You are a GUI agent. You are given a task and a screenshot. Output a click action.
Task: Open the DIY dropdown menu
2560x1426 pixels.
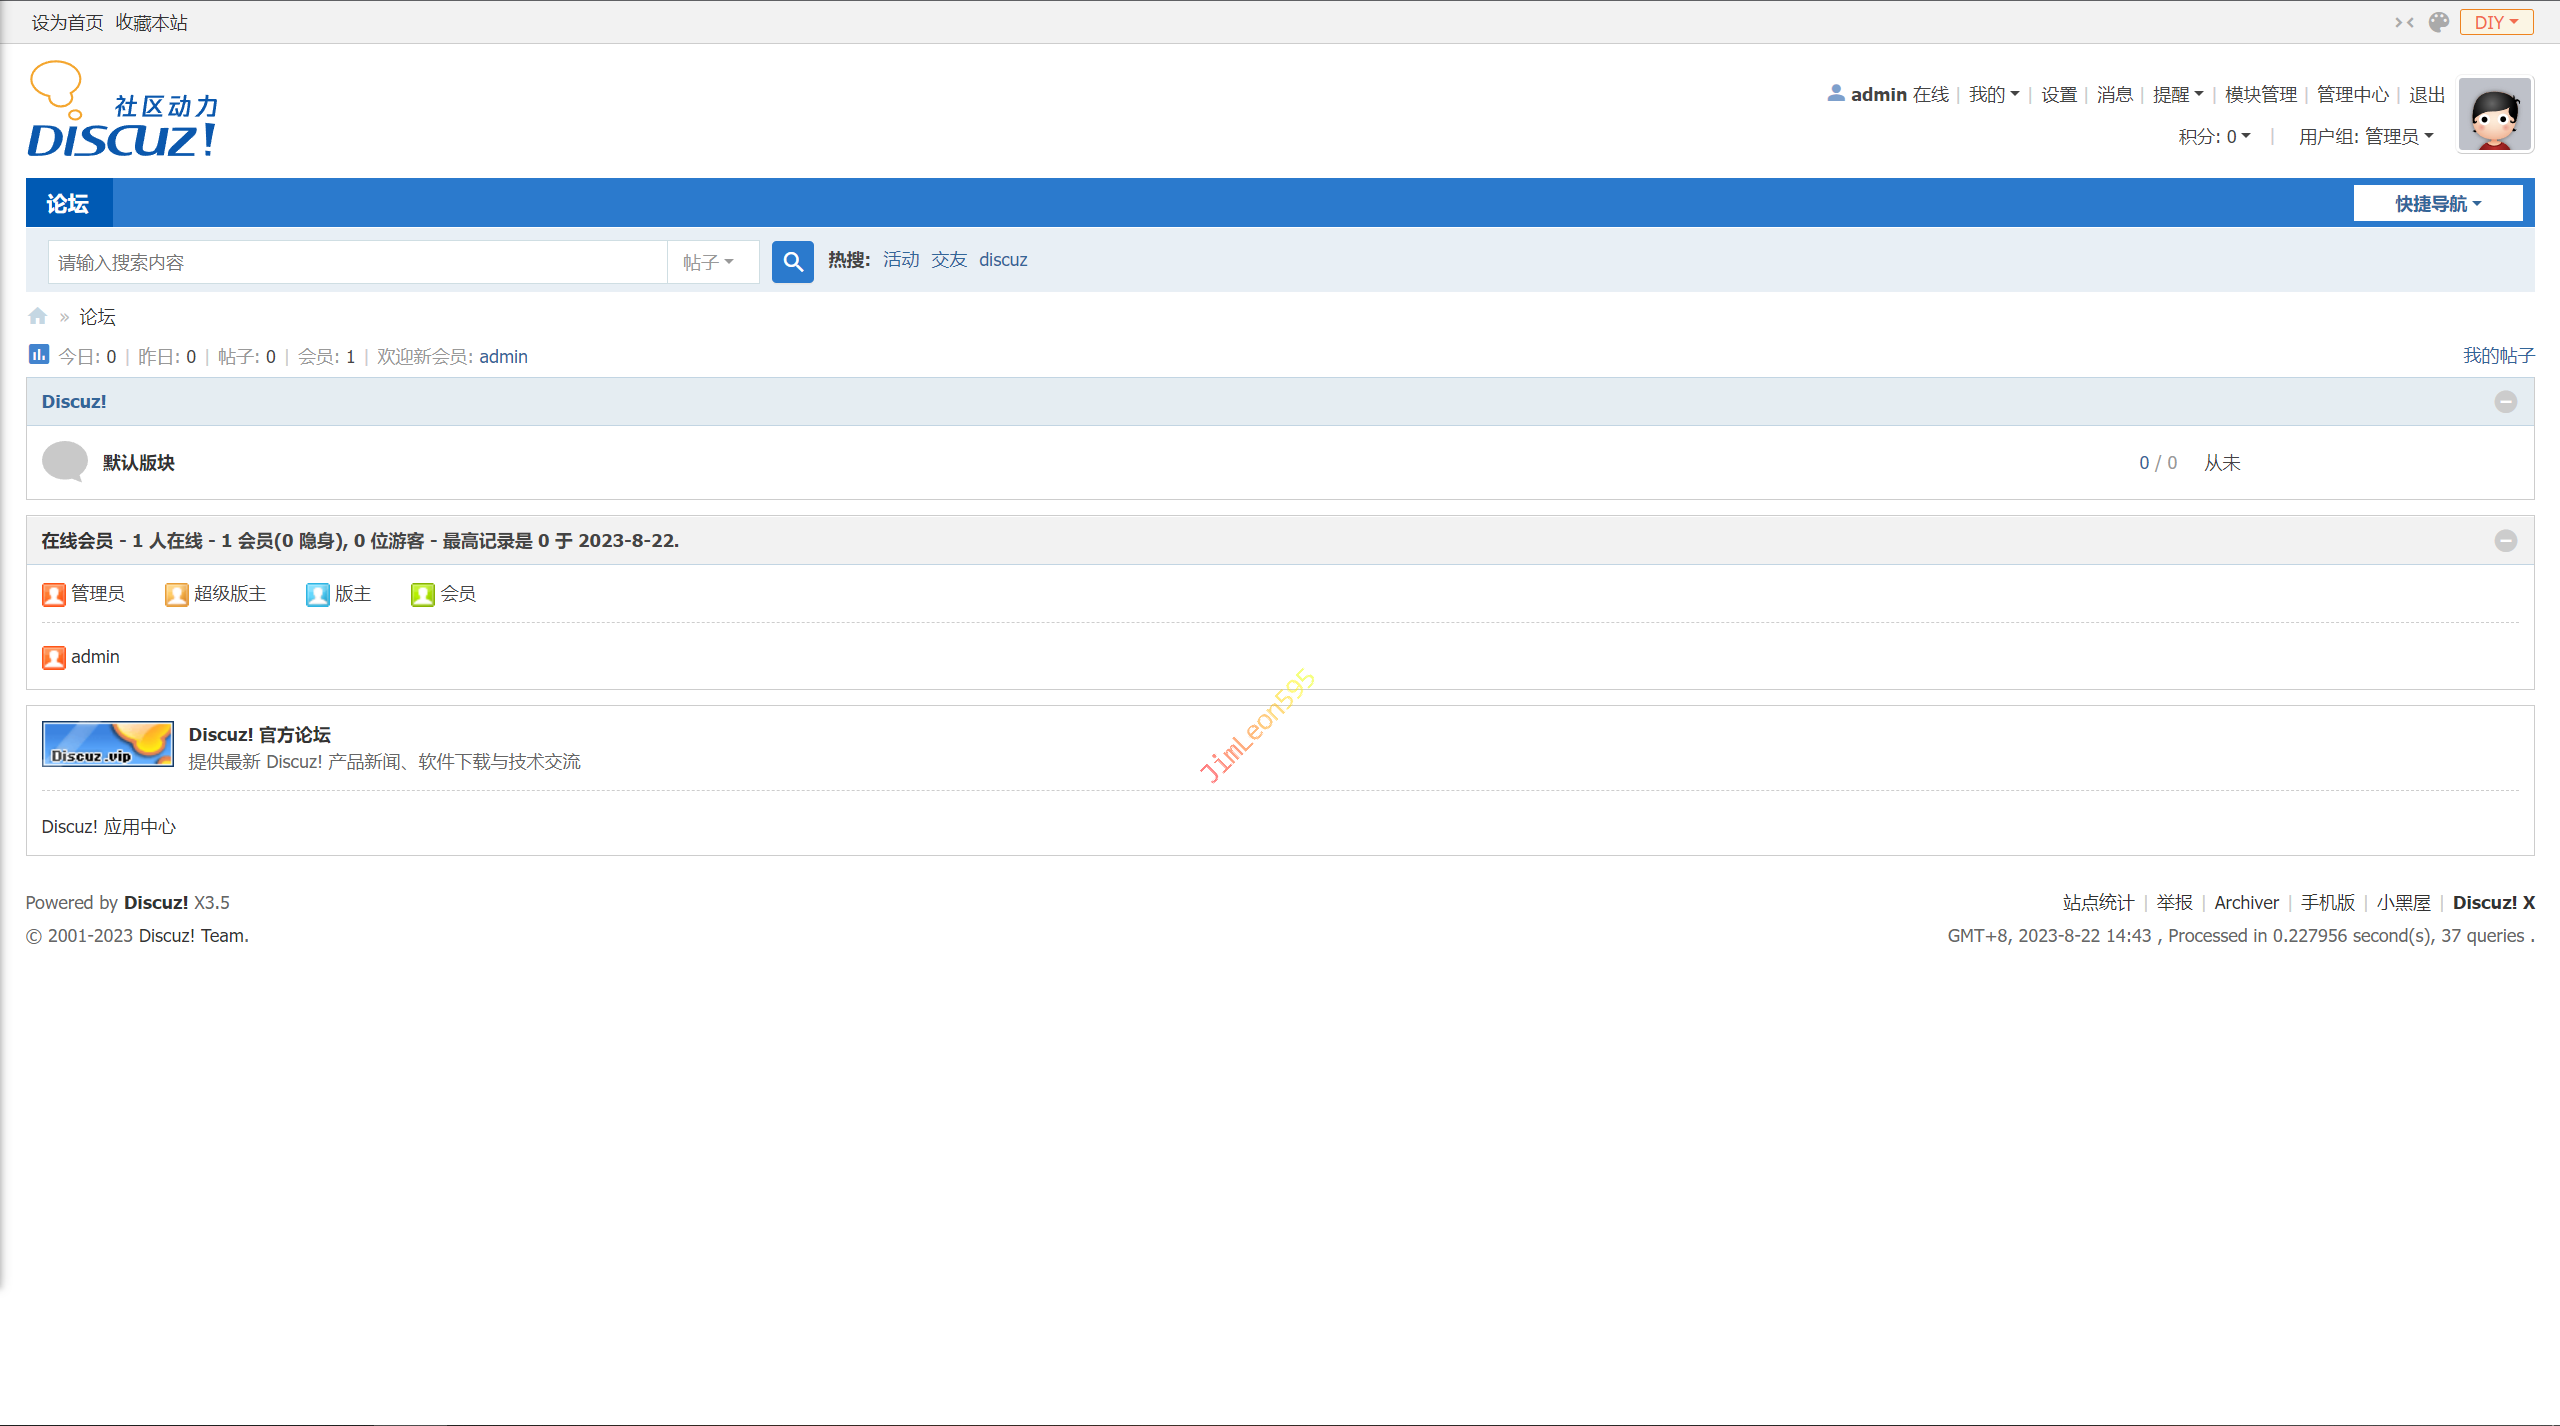(2496, 22)
